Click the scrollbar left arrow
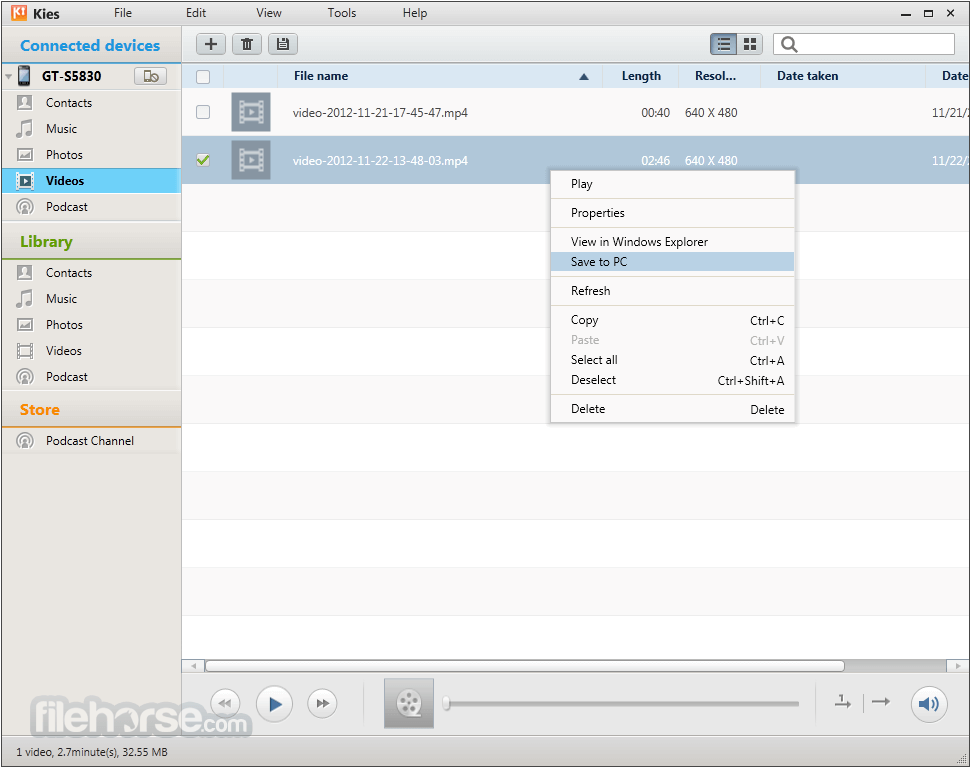 [193, 666]
